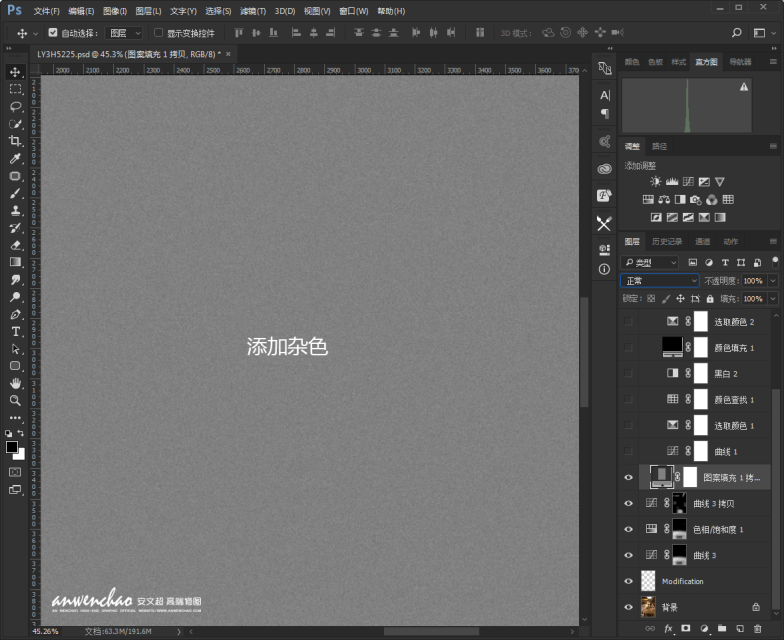Viewport: 784px width, 640px height.
Task: Close the LY3H5225.psd document tab
Action: [228, 54]
